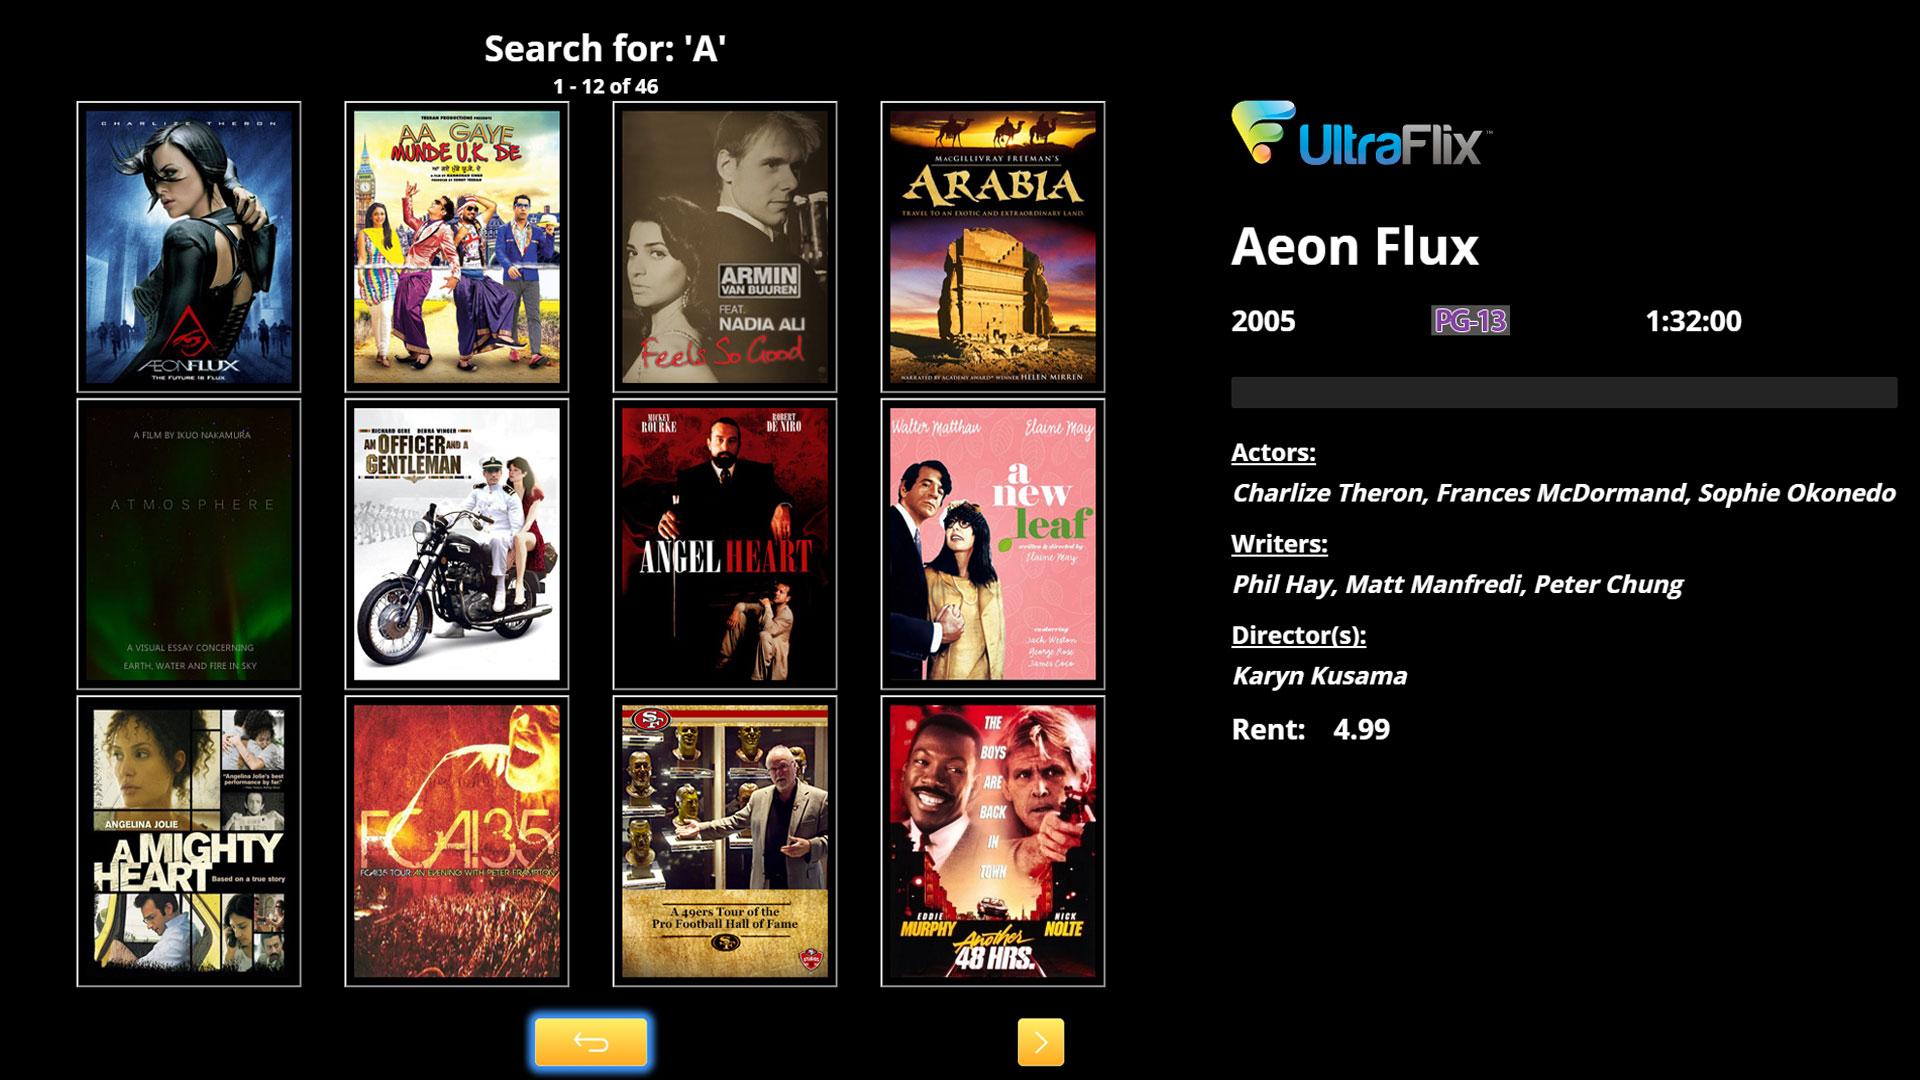Open Aa Gaye Munde U.K. De poster
The image size is (1920, 1080).
pos(457,247)
